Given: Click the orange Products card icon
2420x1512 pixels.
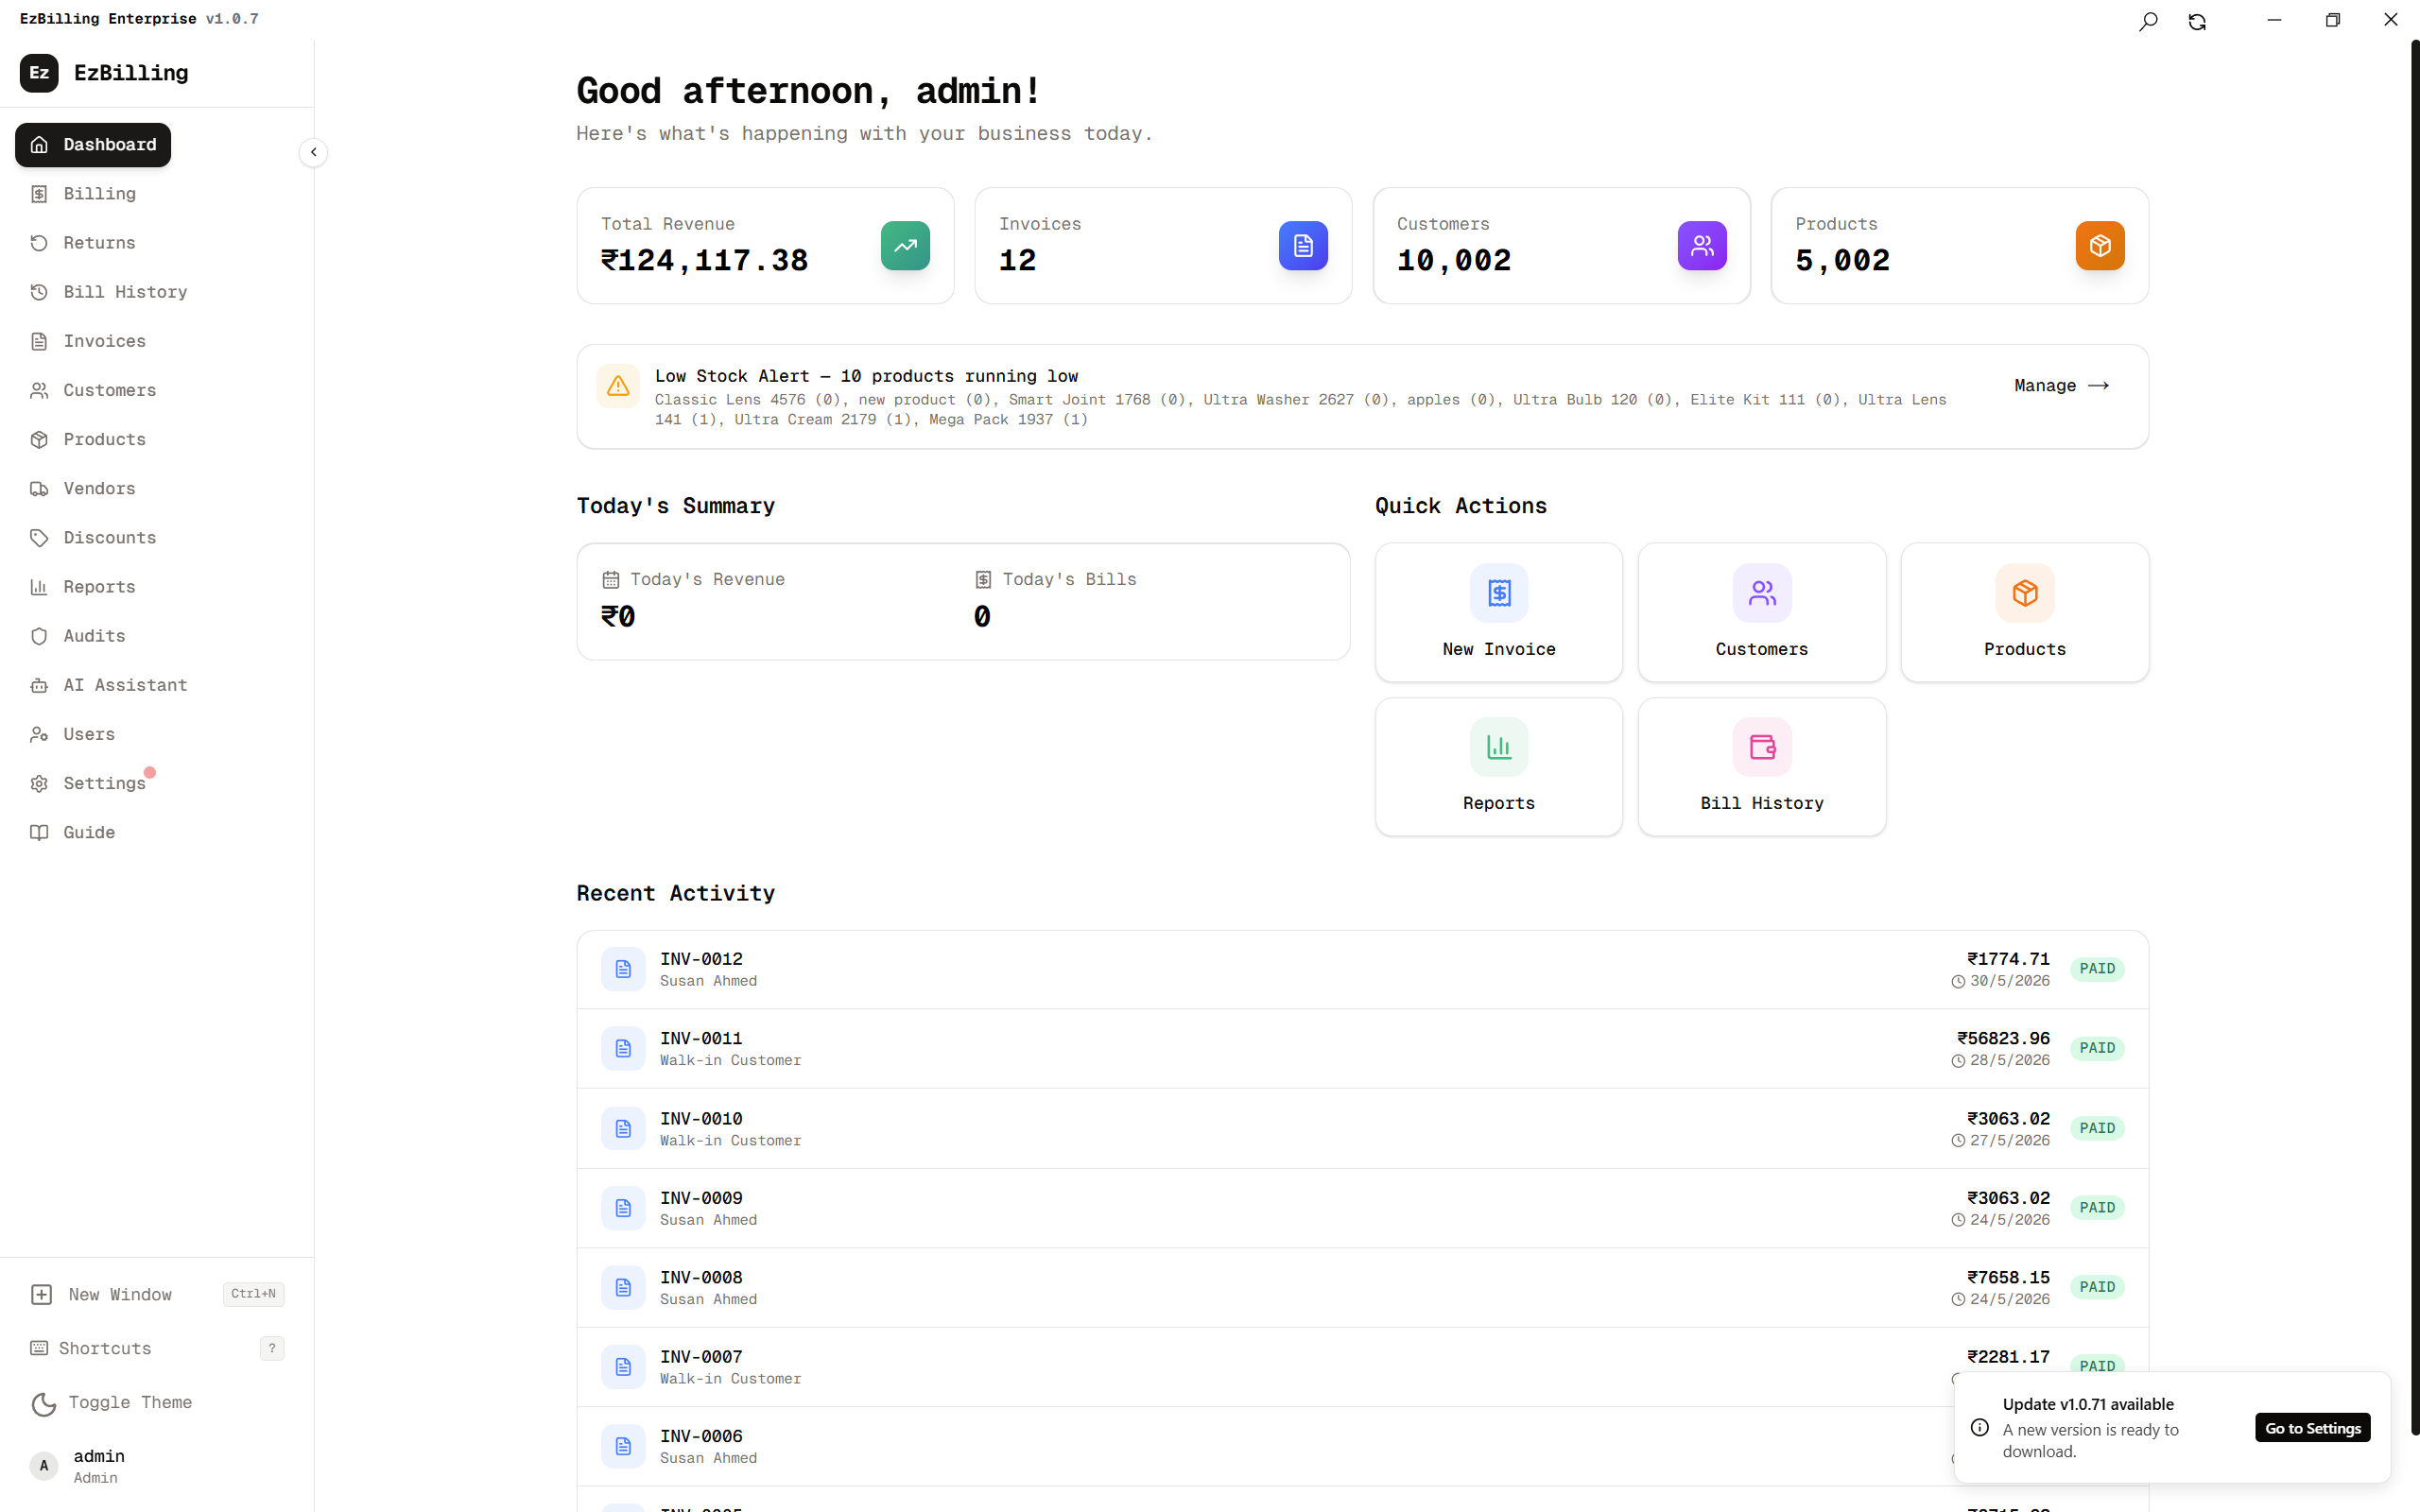Looking at the screenshot, I should tap(2100, 245).
